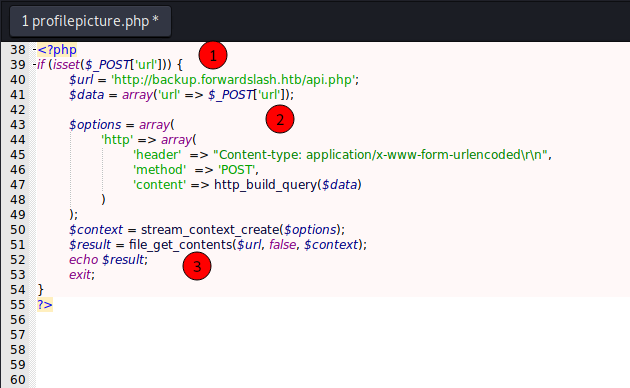Viewport: 630px width, 388px height.
Task: Click line number 60 in the gutter
Action: tap(18, 380)
